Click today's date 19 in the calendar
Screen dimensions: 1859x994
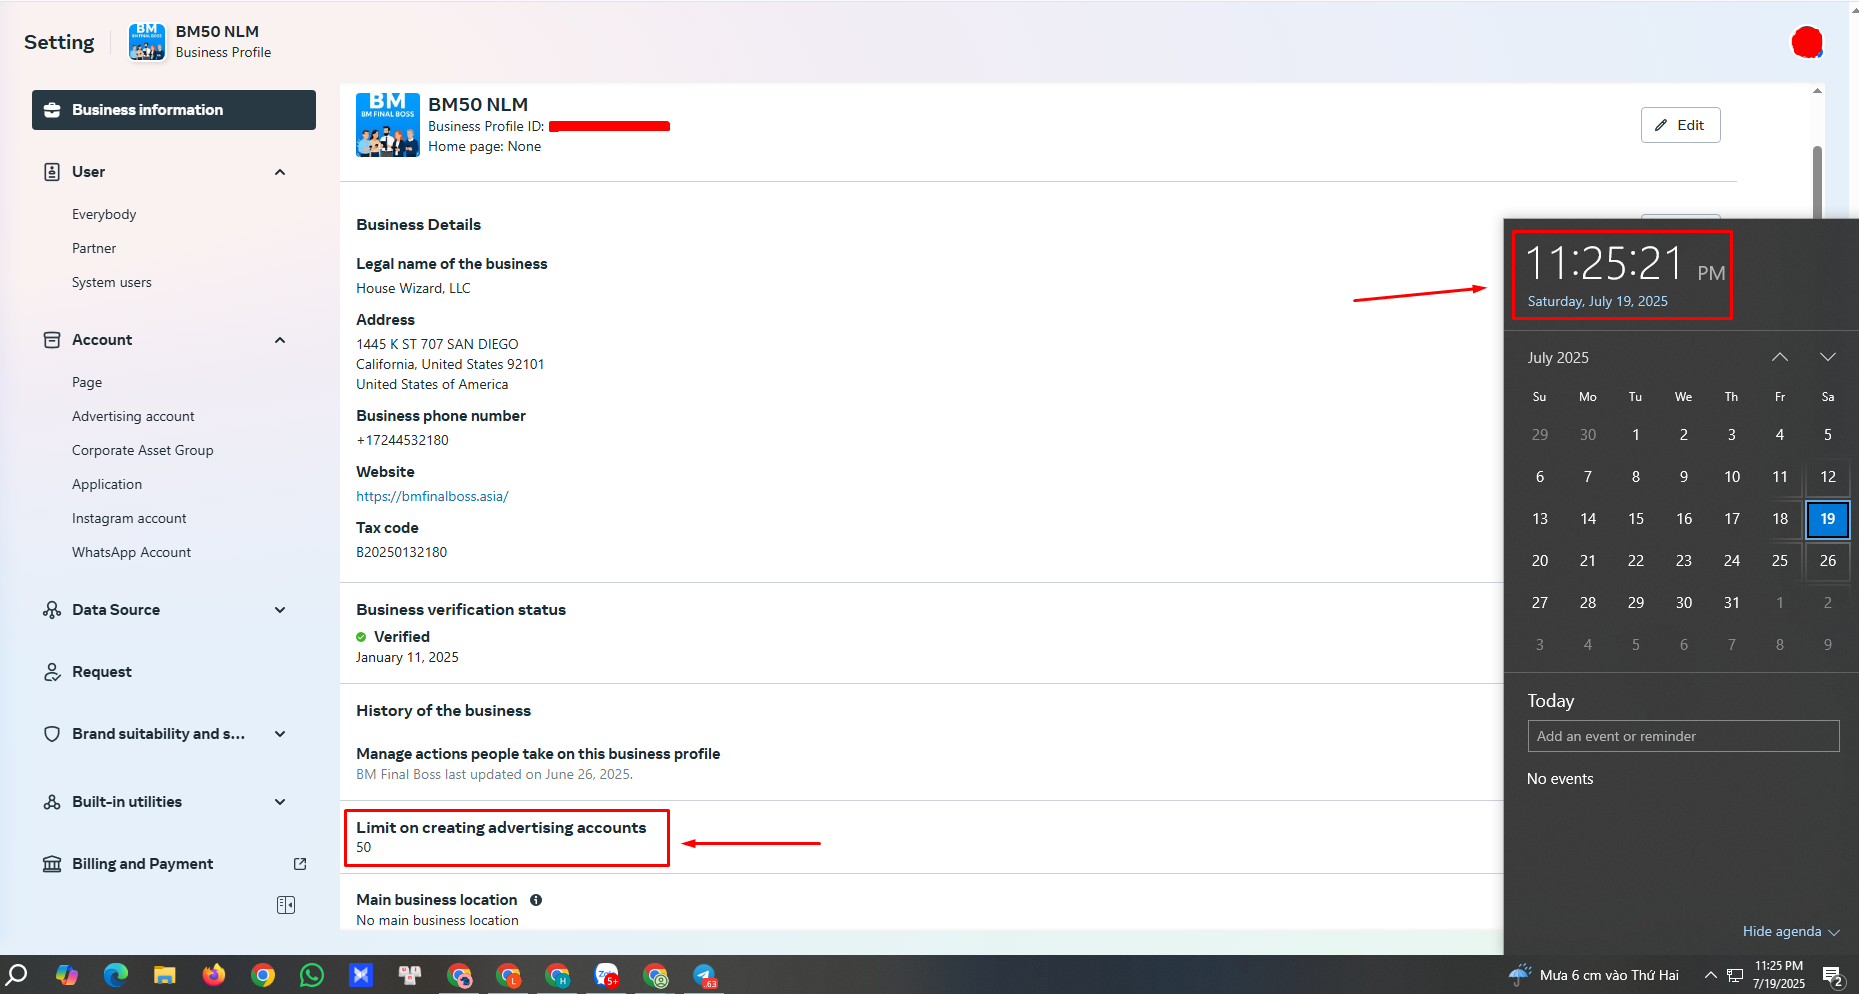click(x=1828, y=519)
